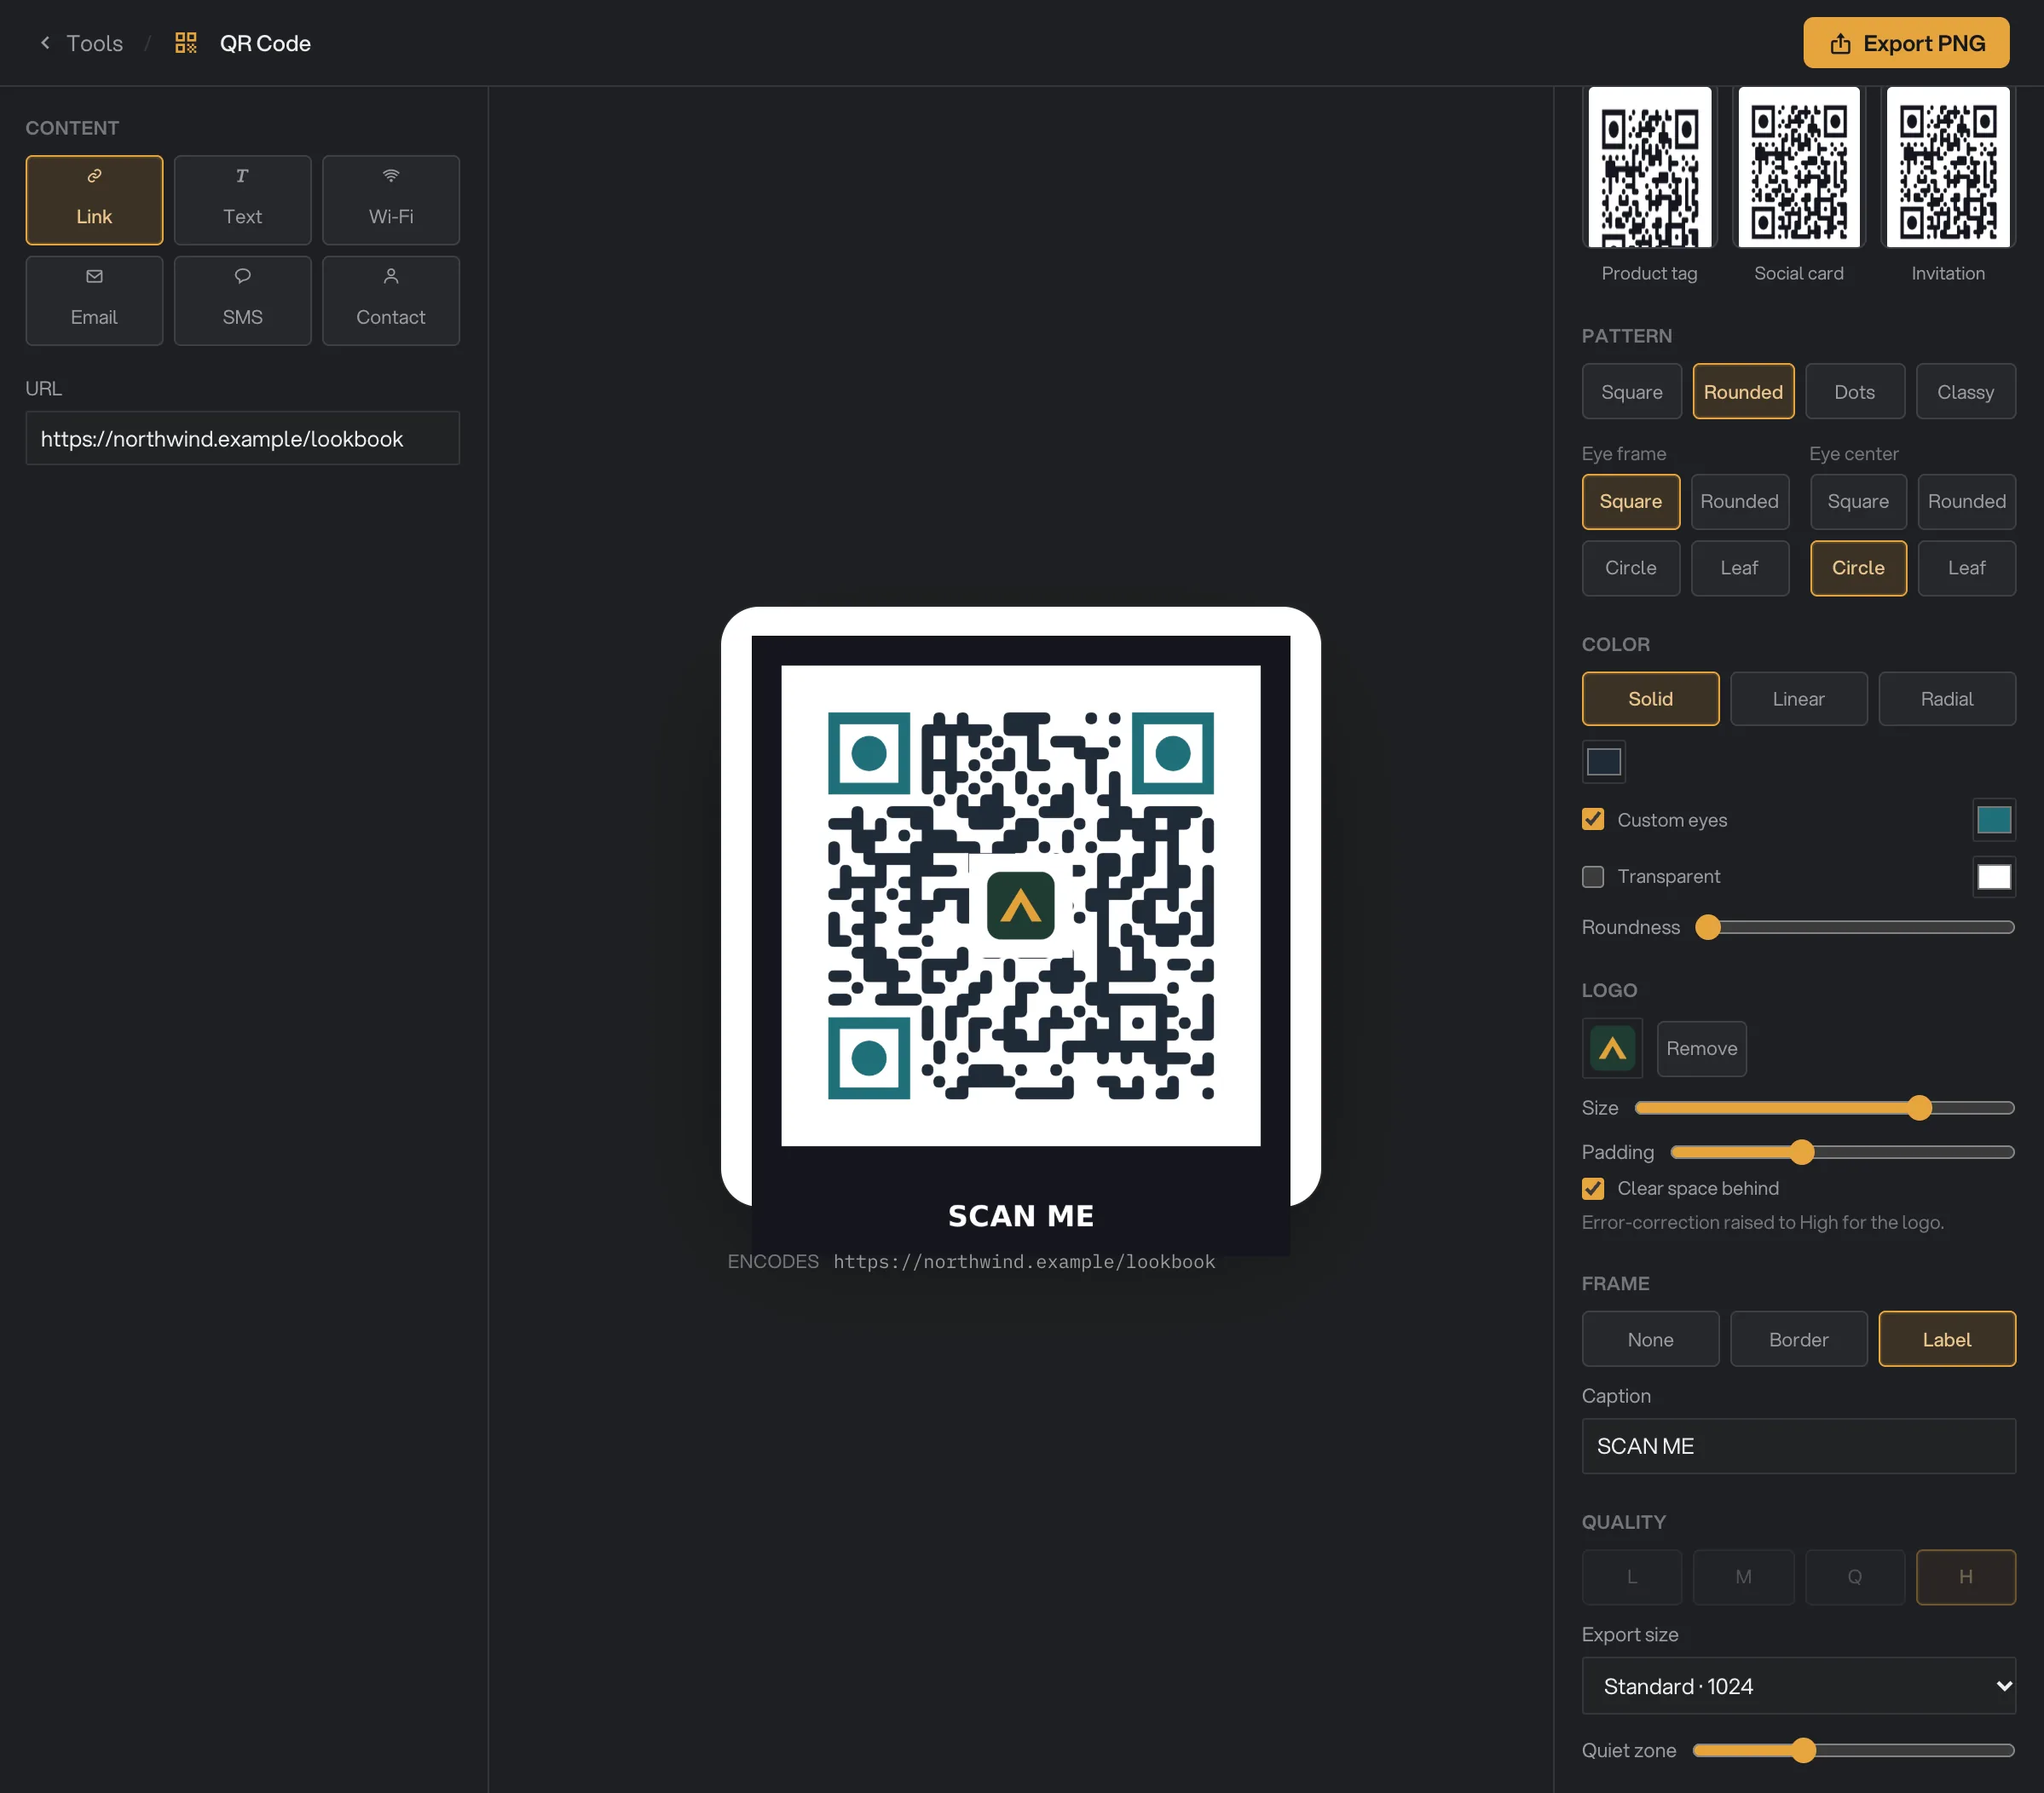Go back via the Tools chevron

coord(45,43)
